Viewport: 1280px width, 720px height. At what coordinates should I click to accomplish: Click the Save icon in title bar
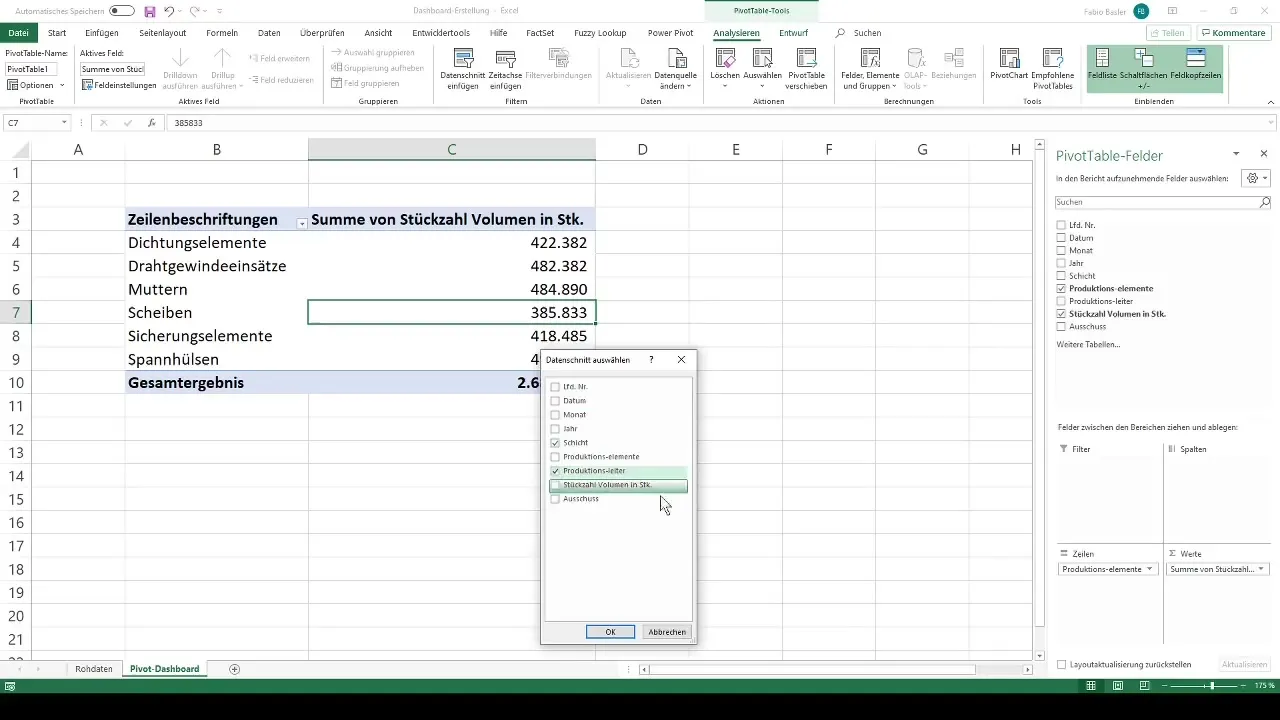(x=150, y=11)
